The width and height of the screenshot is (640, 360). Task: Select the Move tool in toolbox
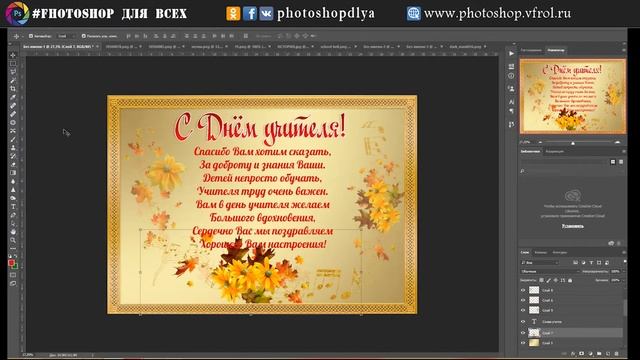(x=13, y=55)
